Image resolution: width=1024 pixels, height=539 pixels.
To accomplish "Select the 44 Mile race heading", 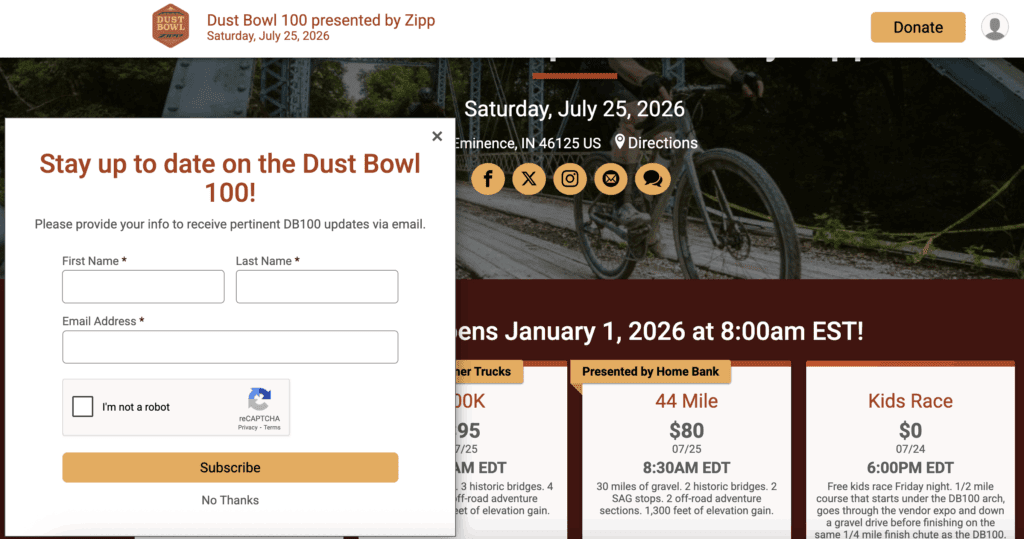I will (686, 401).
